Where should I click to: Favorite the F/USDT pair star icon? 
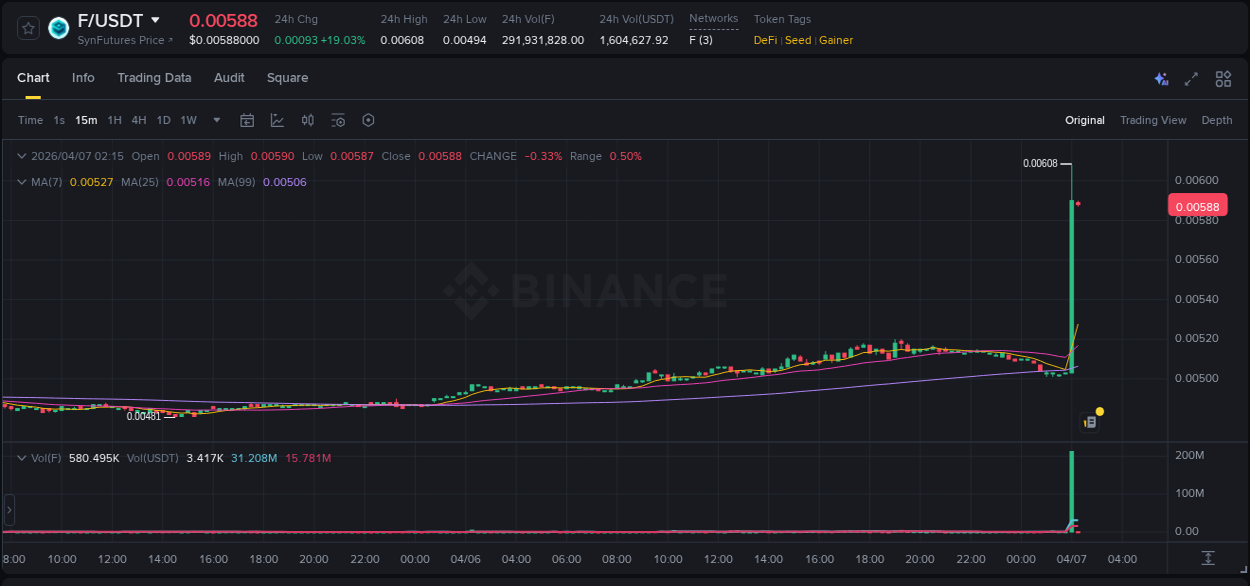27,28
